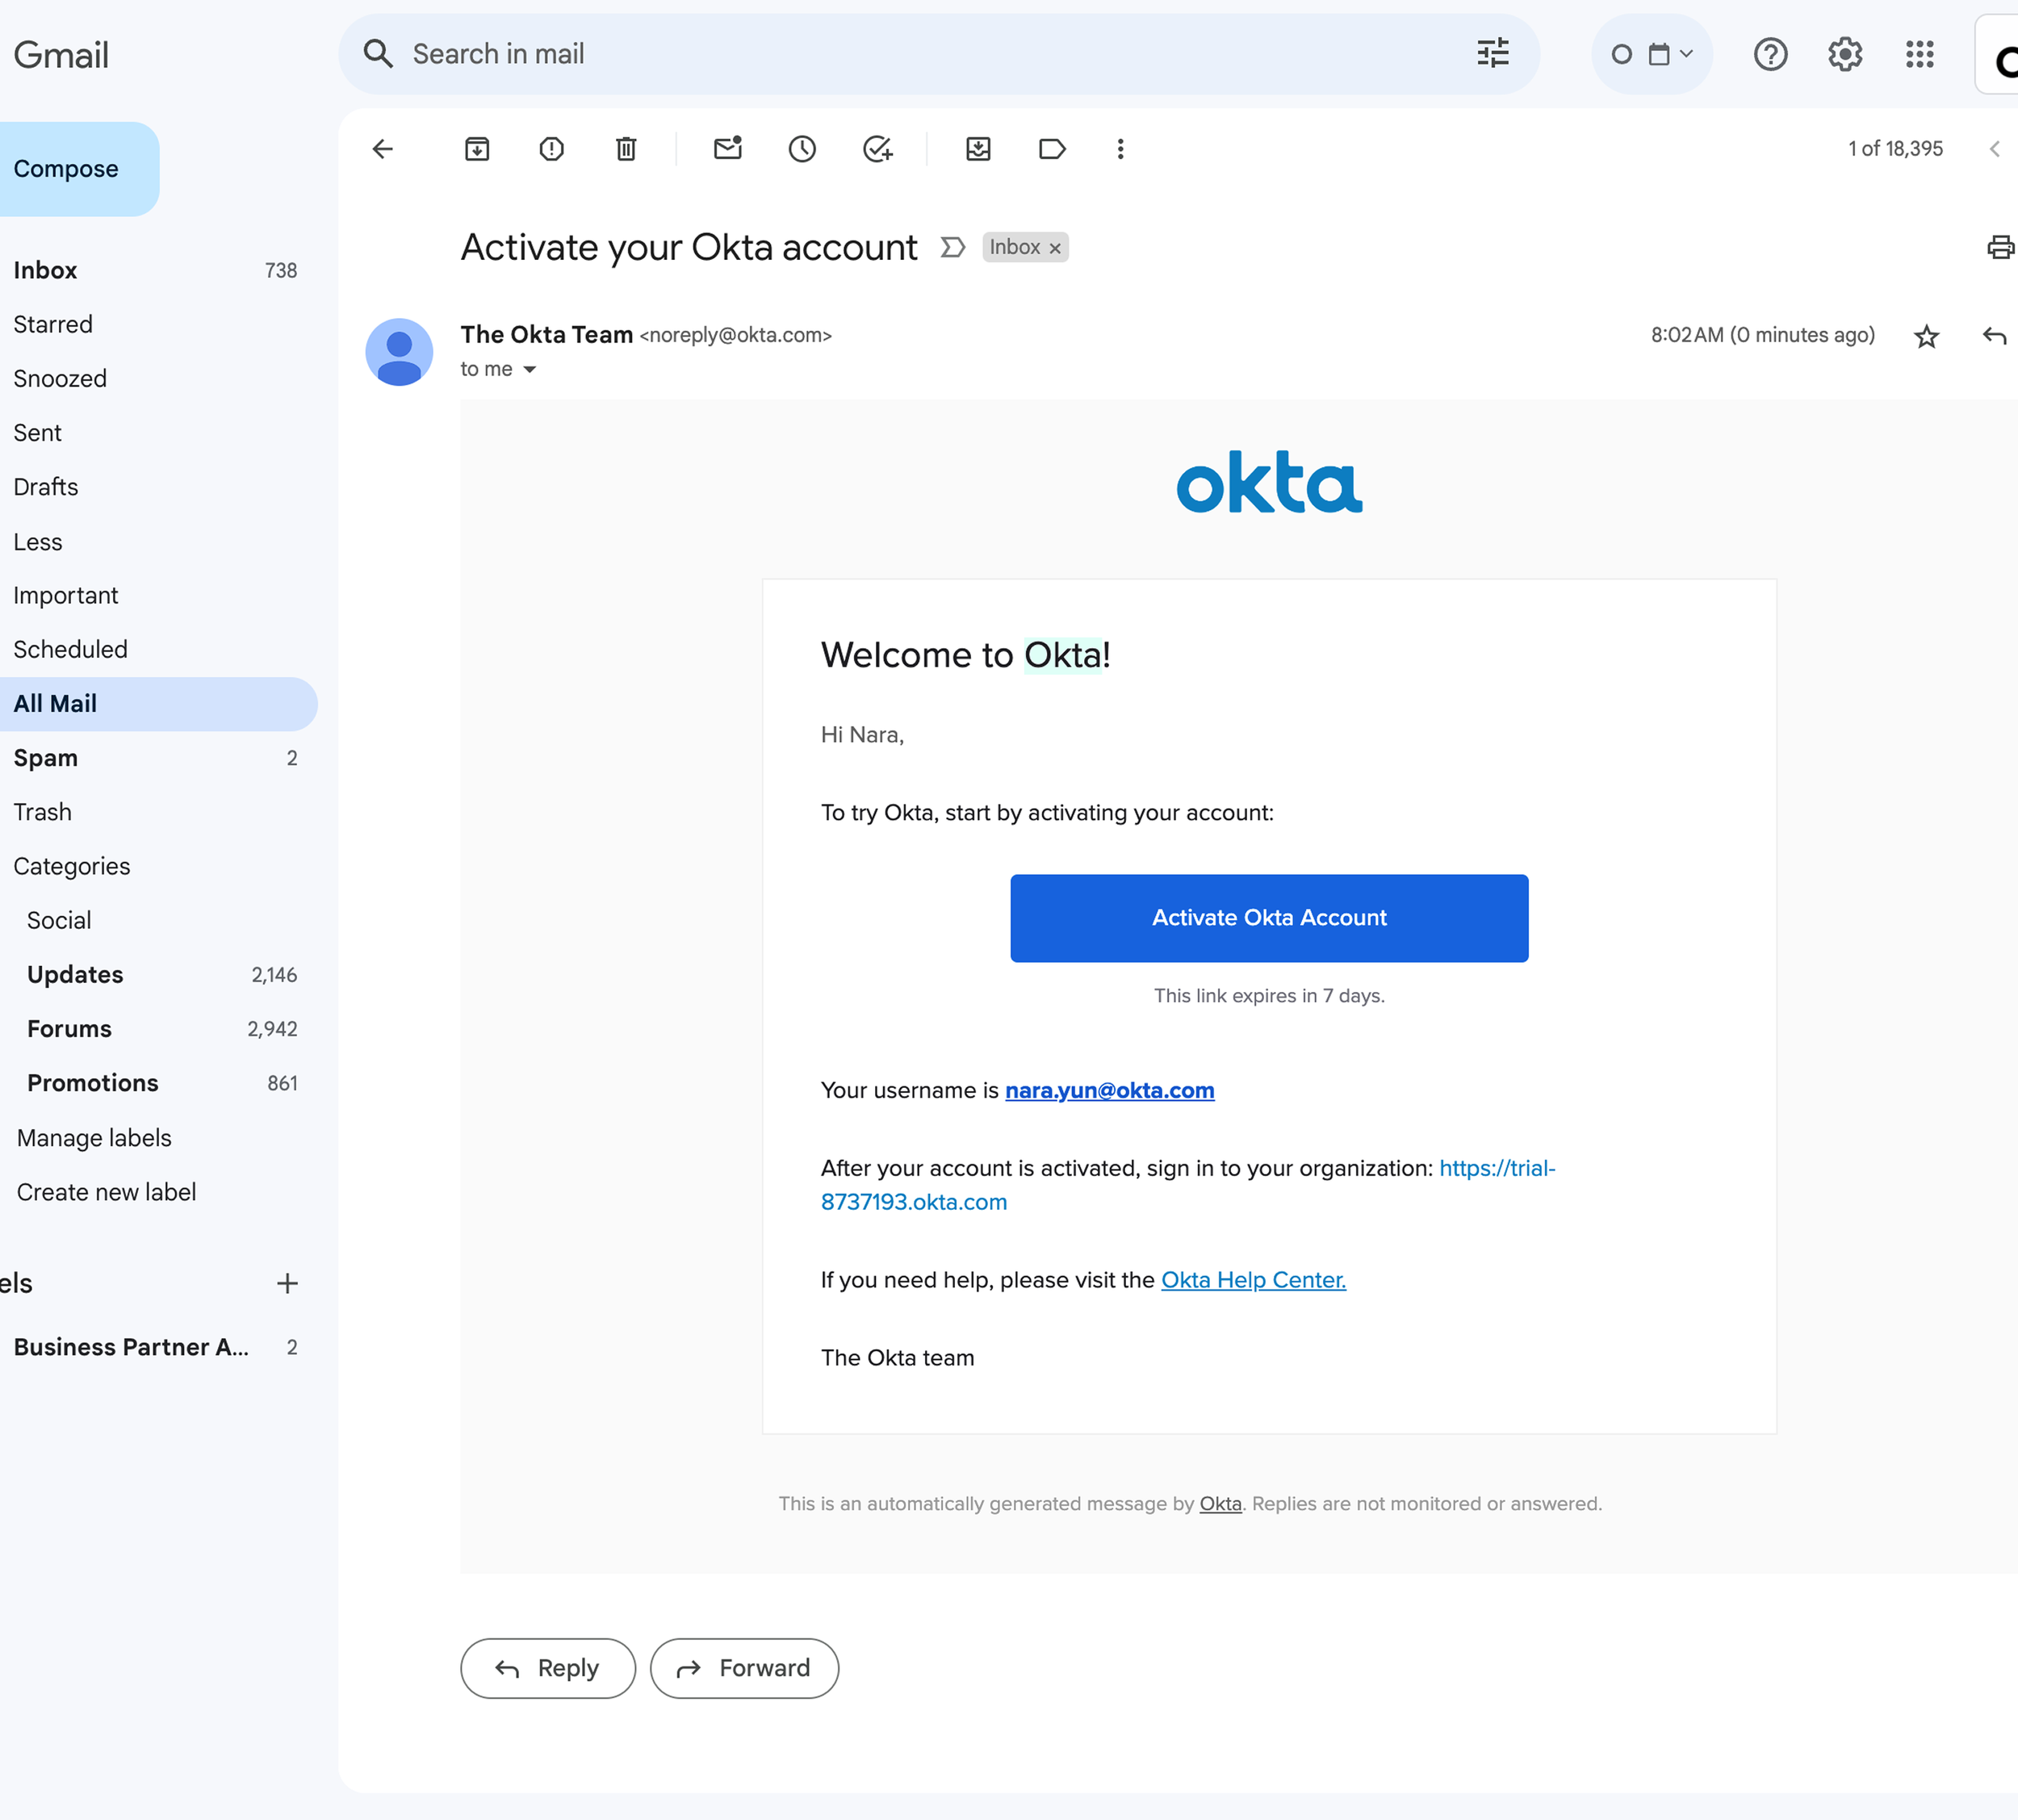This screenshot has width=2018, height=1820.
Task: Select Promotions category in sidebar
Action: pyautogui.click(x=92, y=1083)
